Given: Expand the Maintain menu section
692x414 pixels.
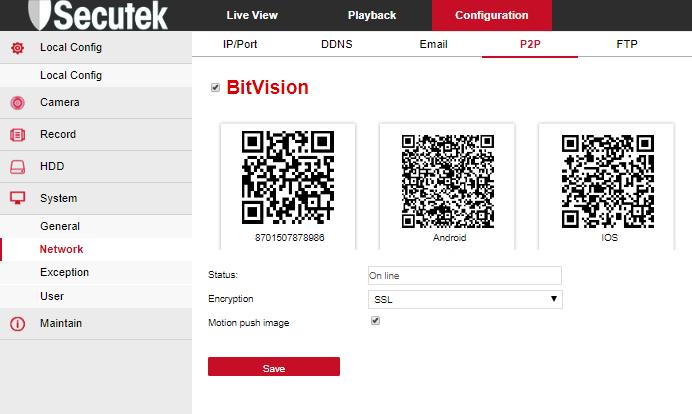Looking at the screenshot, I should 96,324.
